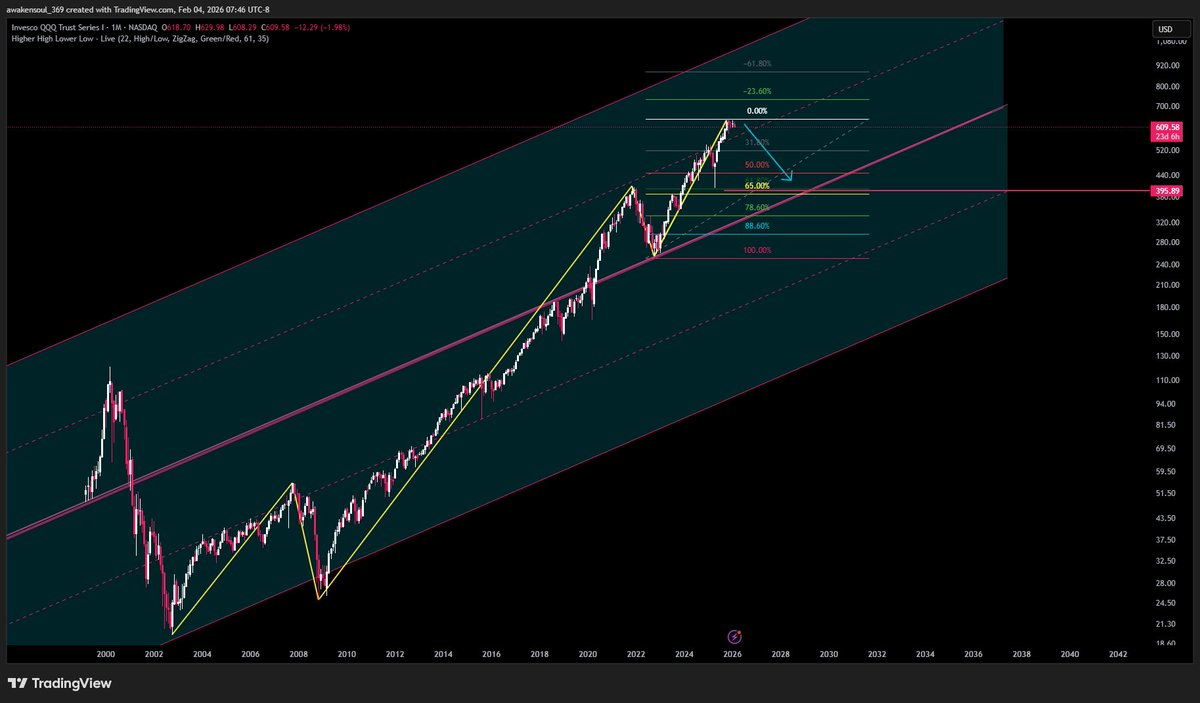
Task: Click the 180.00 price axis label
Action: [x=1168, y=307]
